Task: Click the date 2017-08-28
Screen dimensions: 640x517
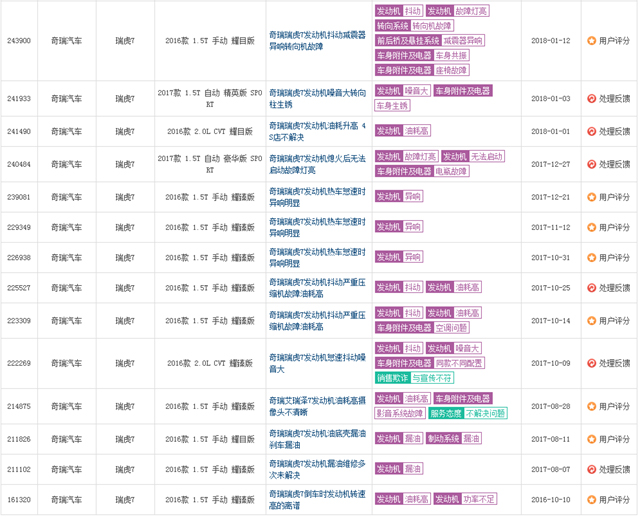Action: click(551, 406)
